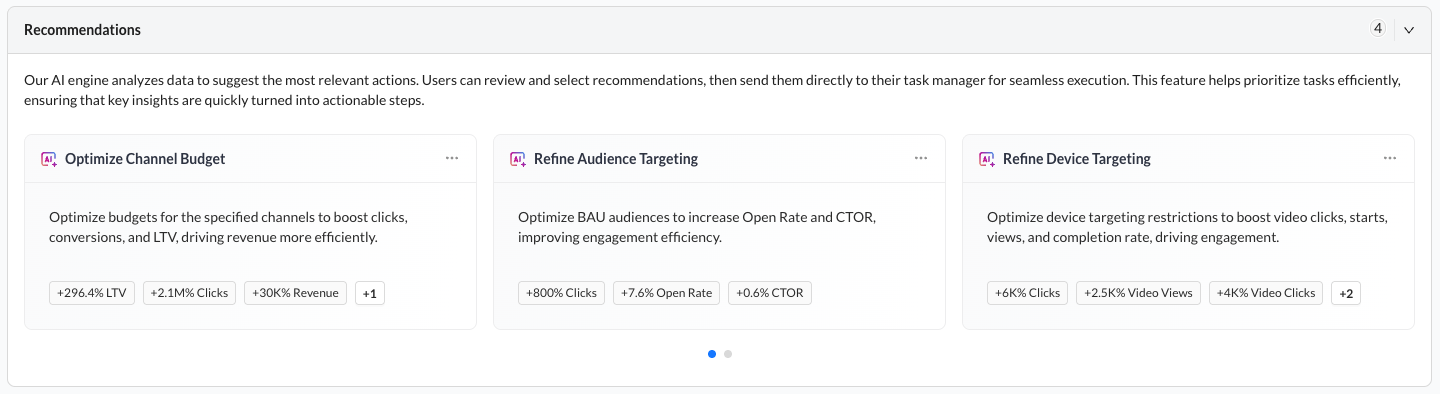
Task: Collapse the Recommendations panel chevron
Action: pos(1409,30)
